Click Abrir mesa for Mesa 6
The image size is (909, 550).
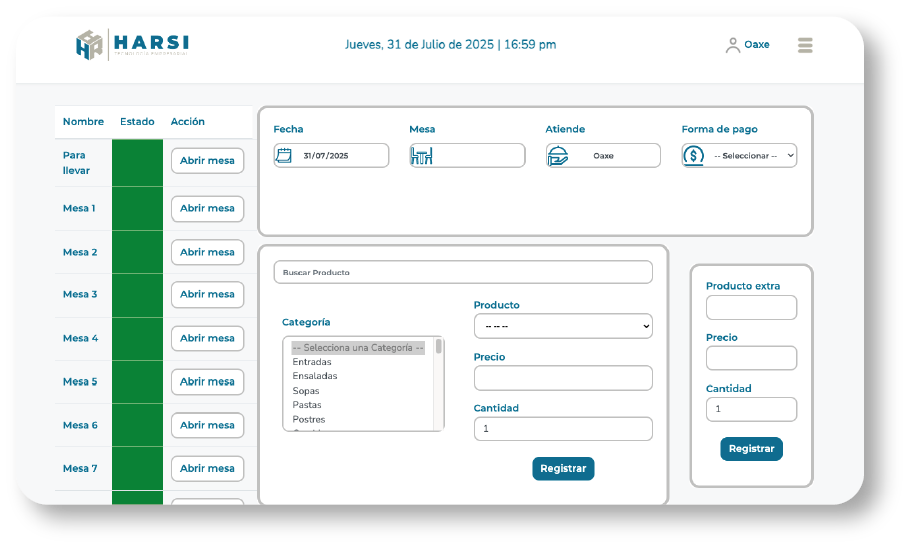pos(207,425)
